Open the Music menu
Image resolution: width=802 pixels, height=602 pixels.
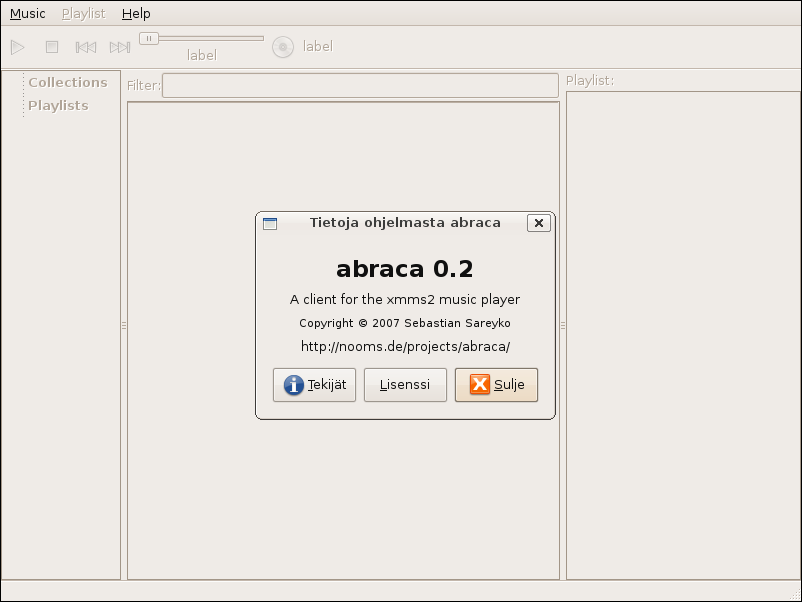pos(28,14)
